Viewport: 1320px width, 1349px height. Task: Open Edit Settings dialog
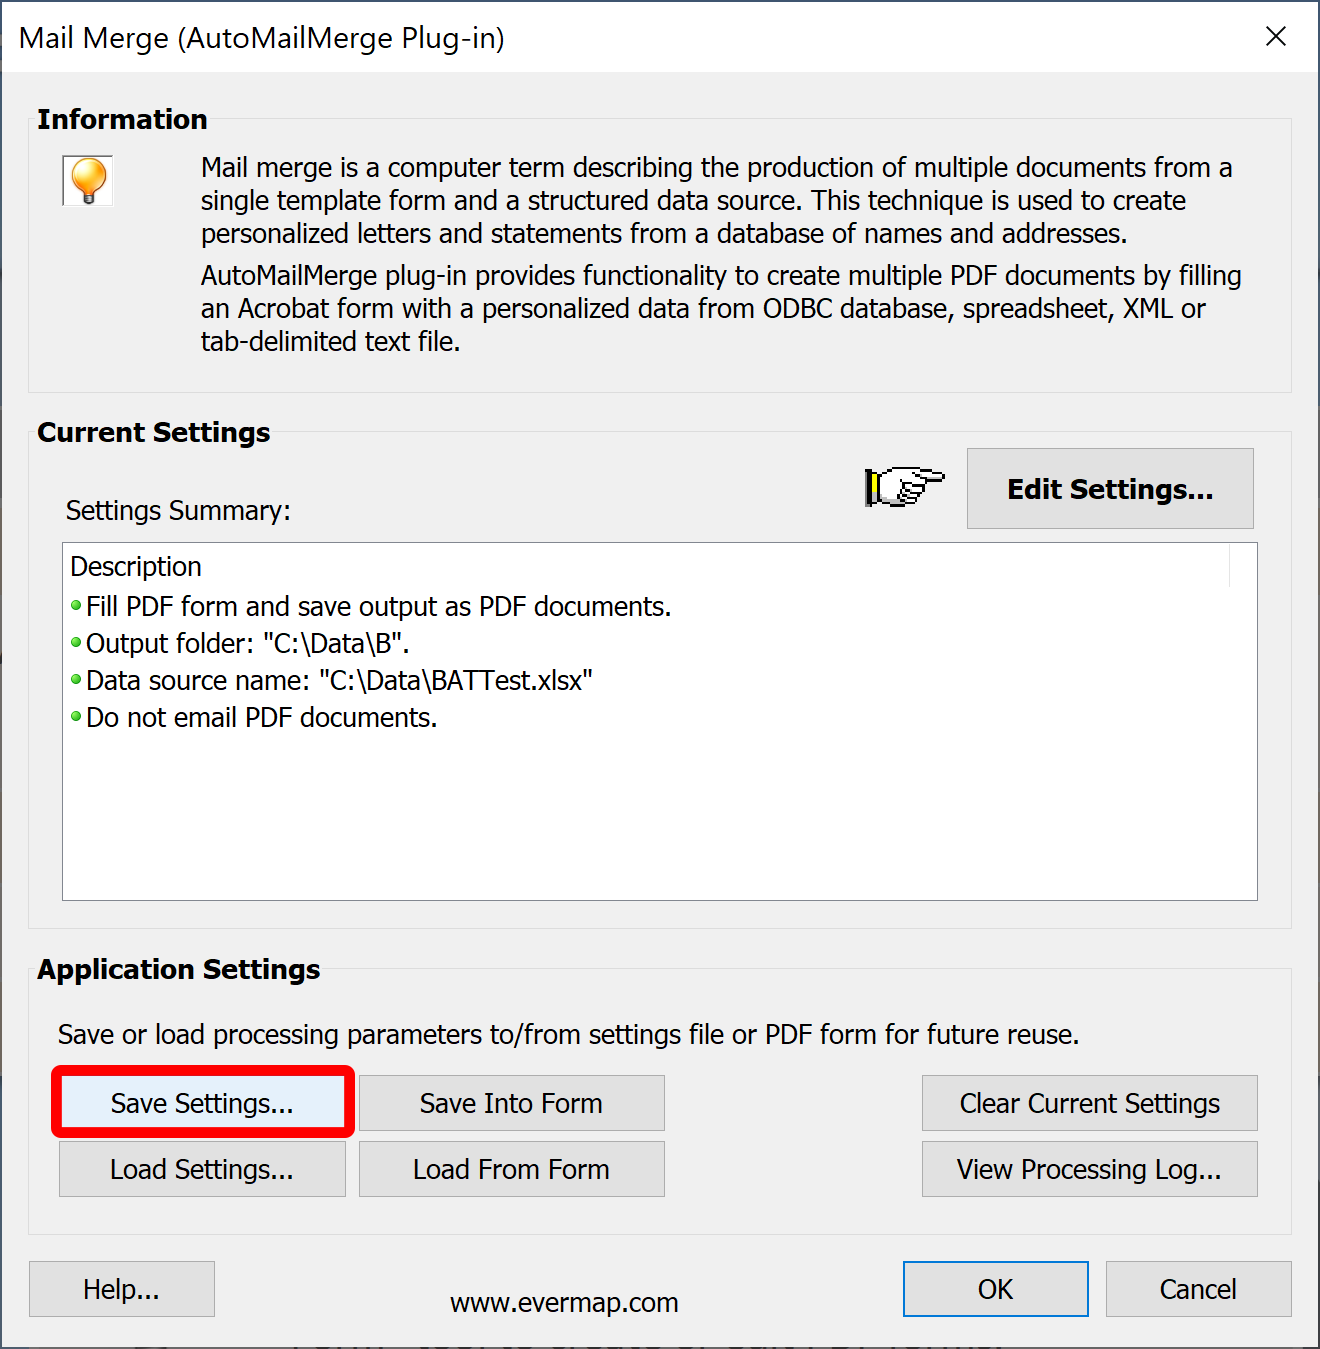click(1109, 489)
